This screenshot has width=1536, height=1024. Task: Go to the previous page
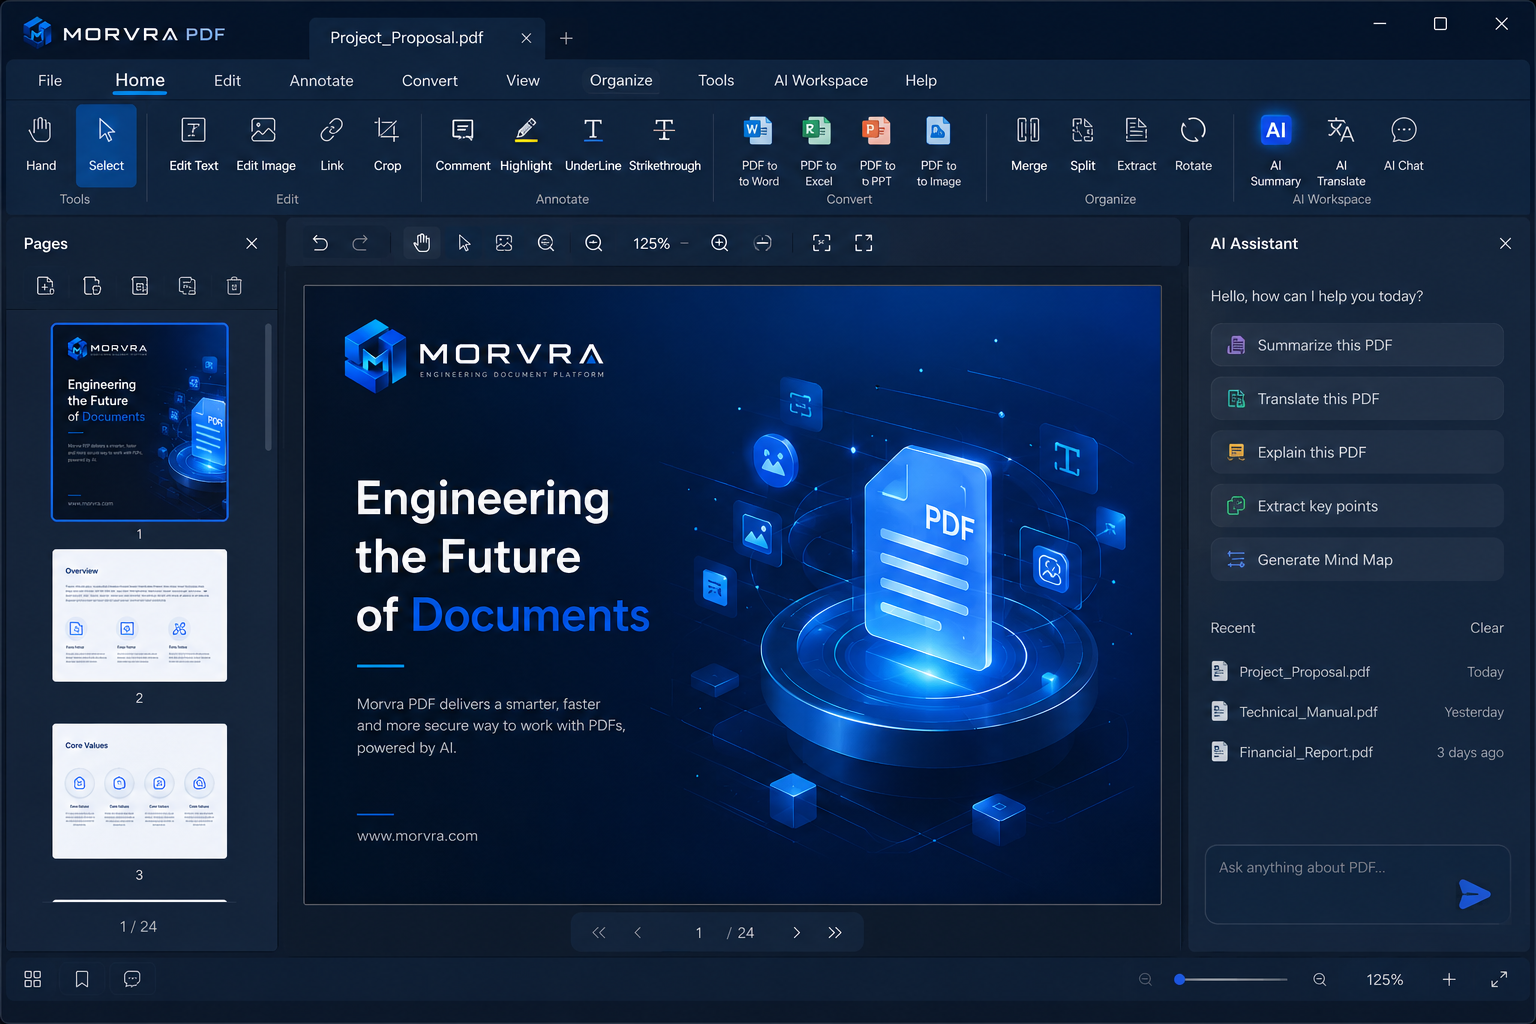[638, 933]
